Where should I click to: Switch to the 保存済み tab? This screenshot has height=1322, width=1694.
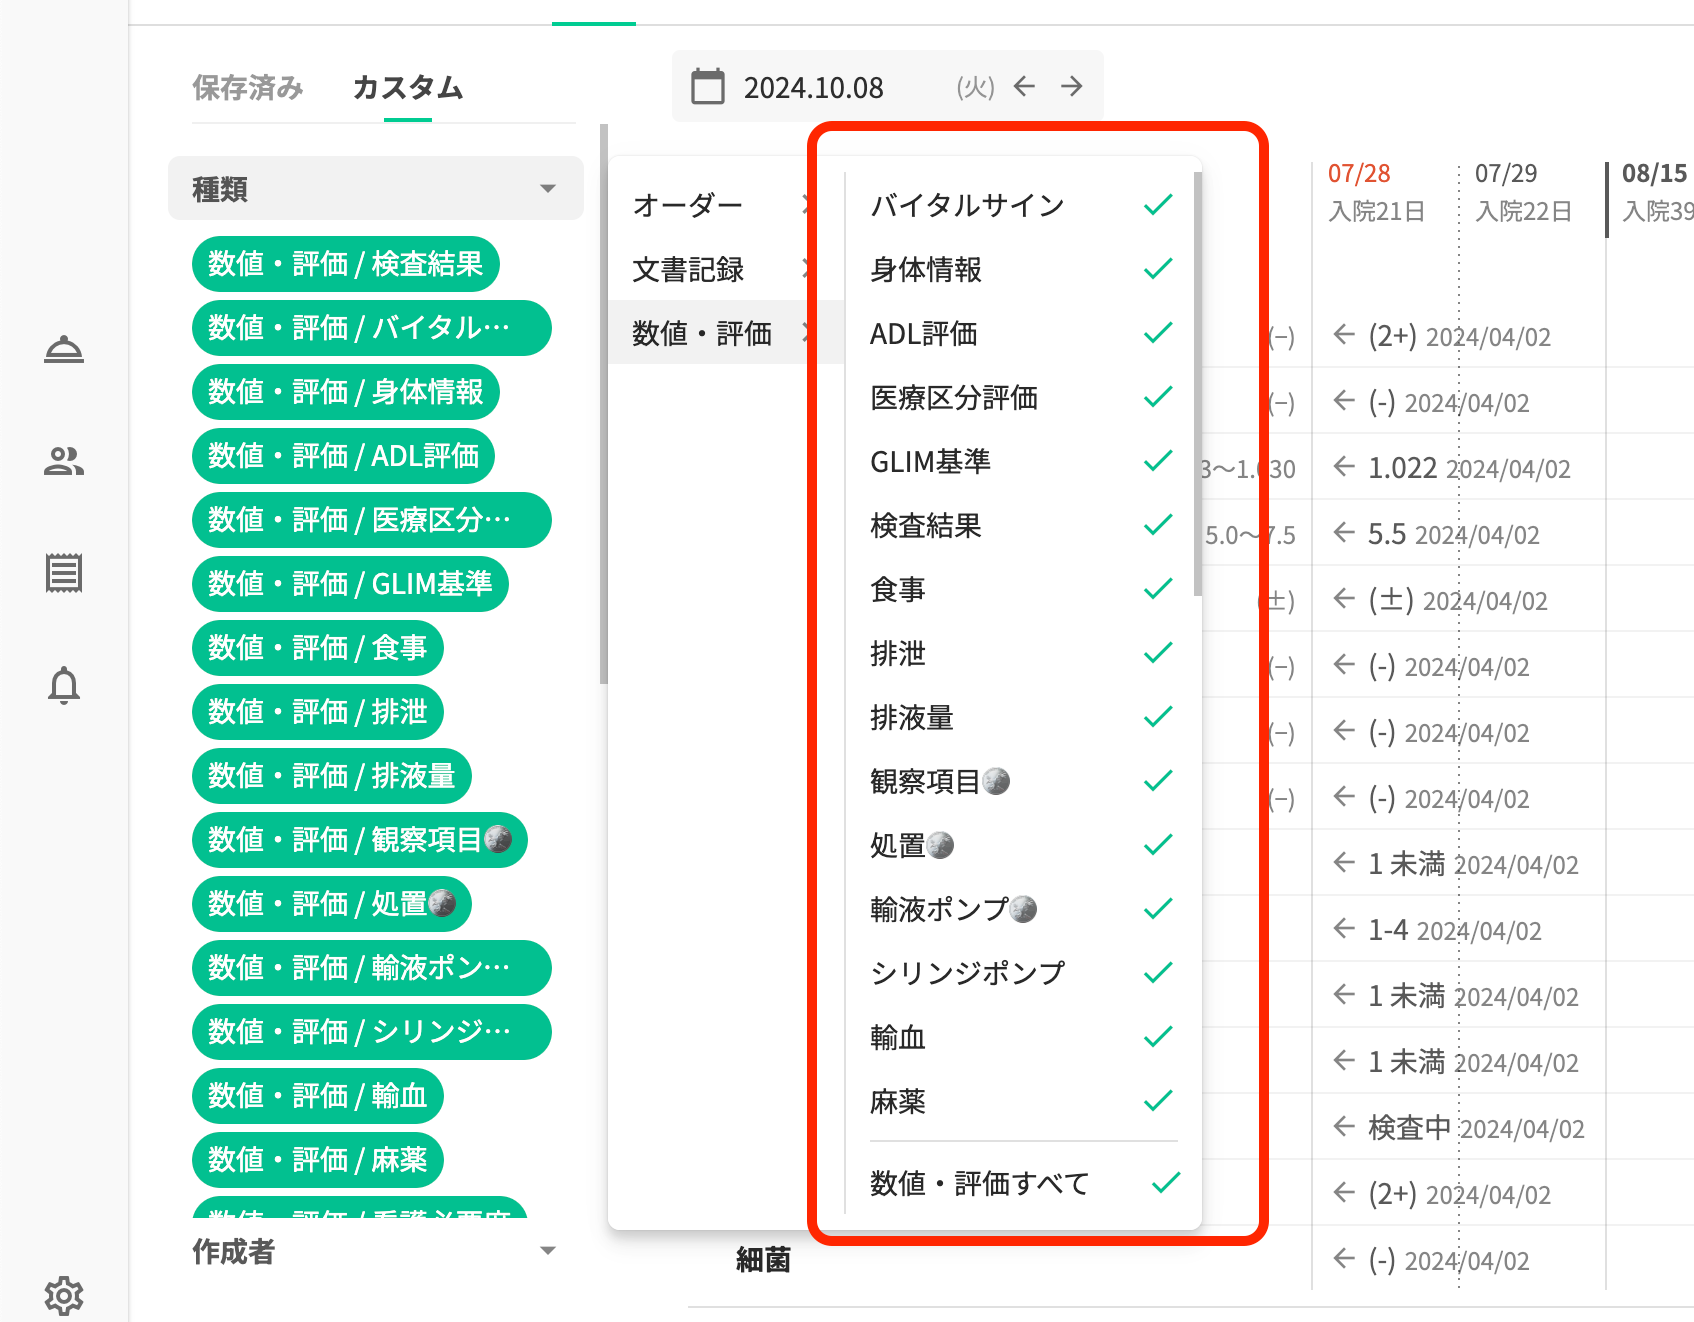tap(247, 88)
